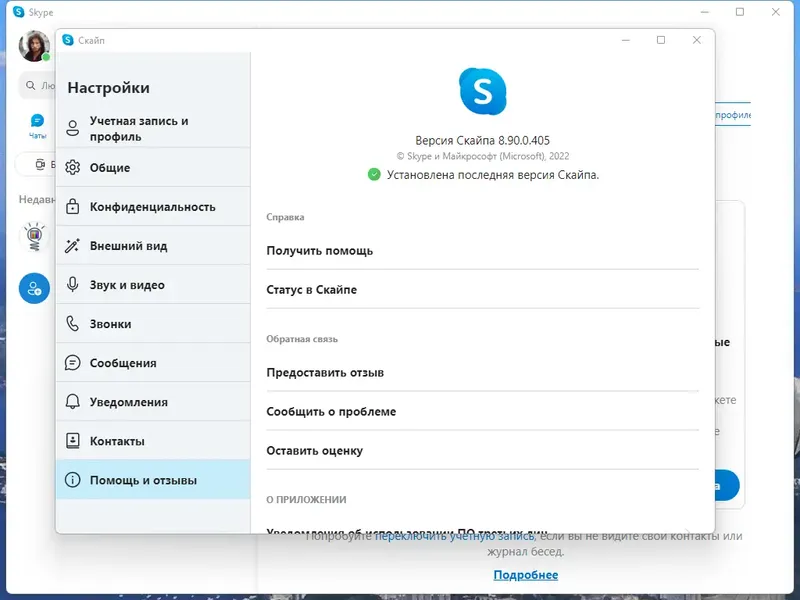Open the Подробнее link at the bottom
800x600 pixels.
(526, 574)
